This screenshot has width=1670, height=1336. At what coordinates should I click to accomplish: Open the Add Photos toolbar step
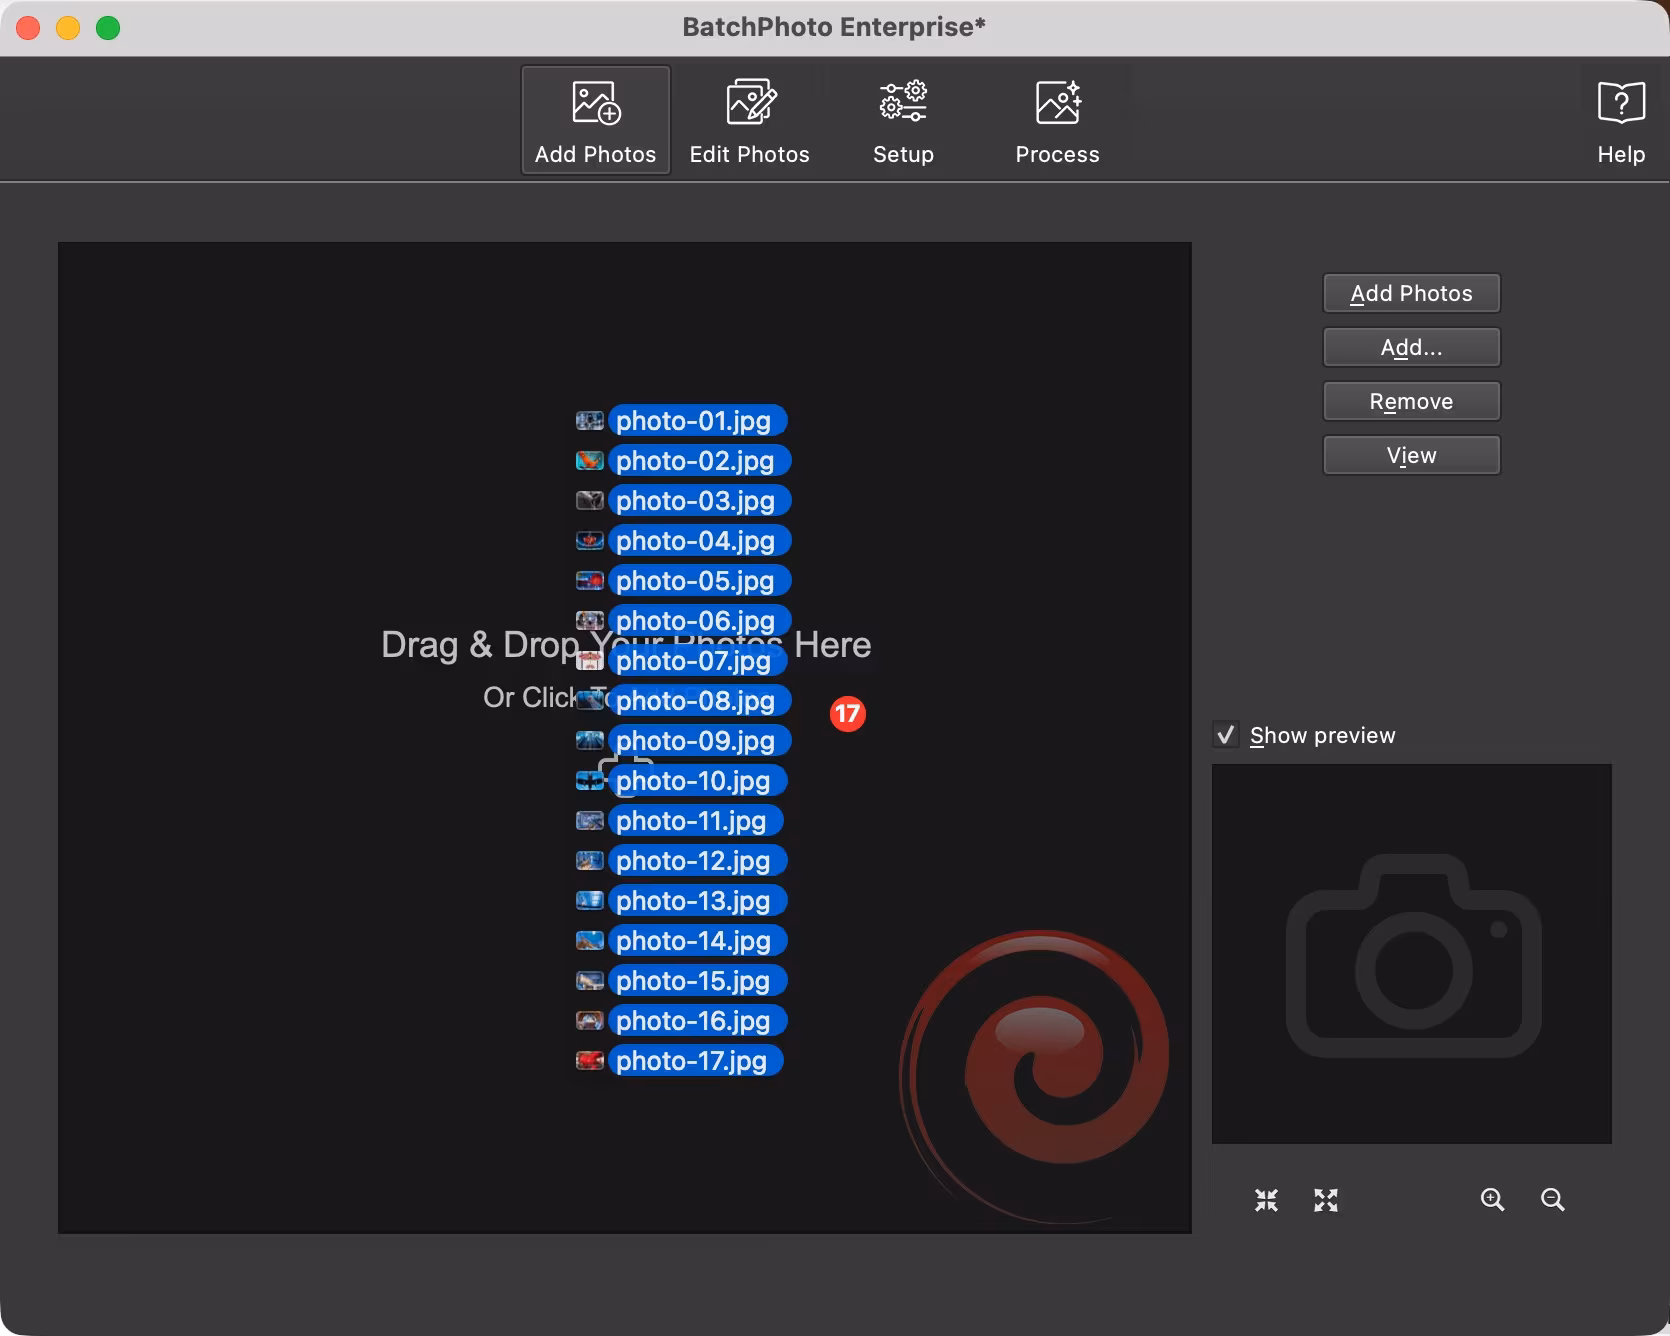595,121
